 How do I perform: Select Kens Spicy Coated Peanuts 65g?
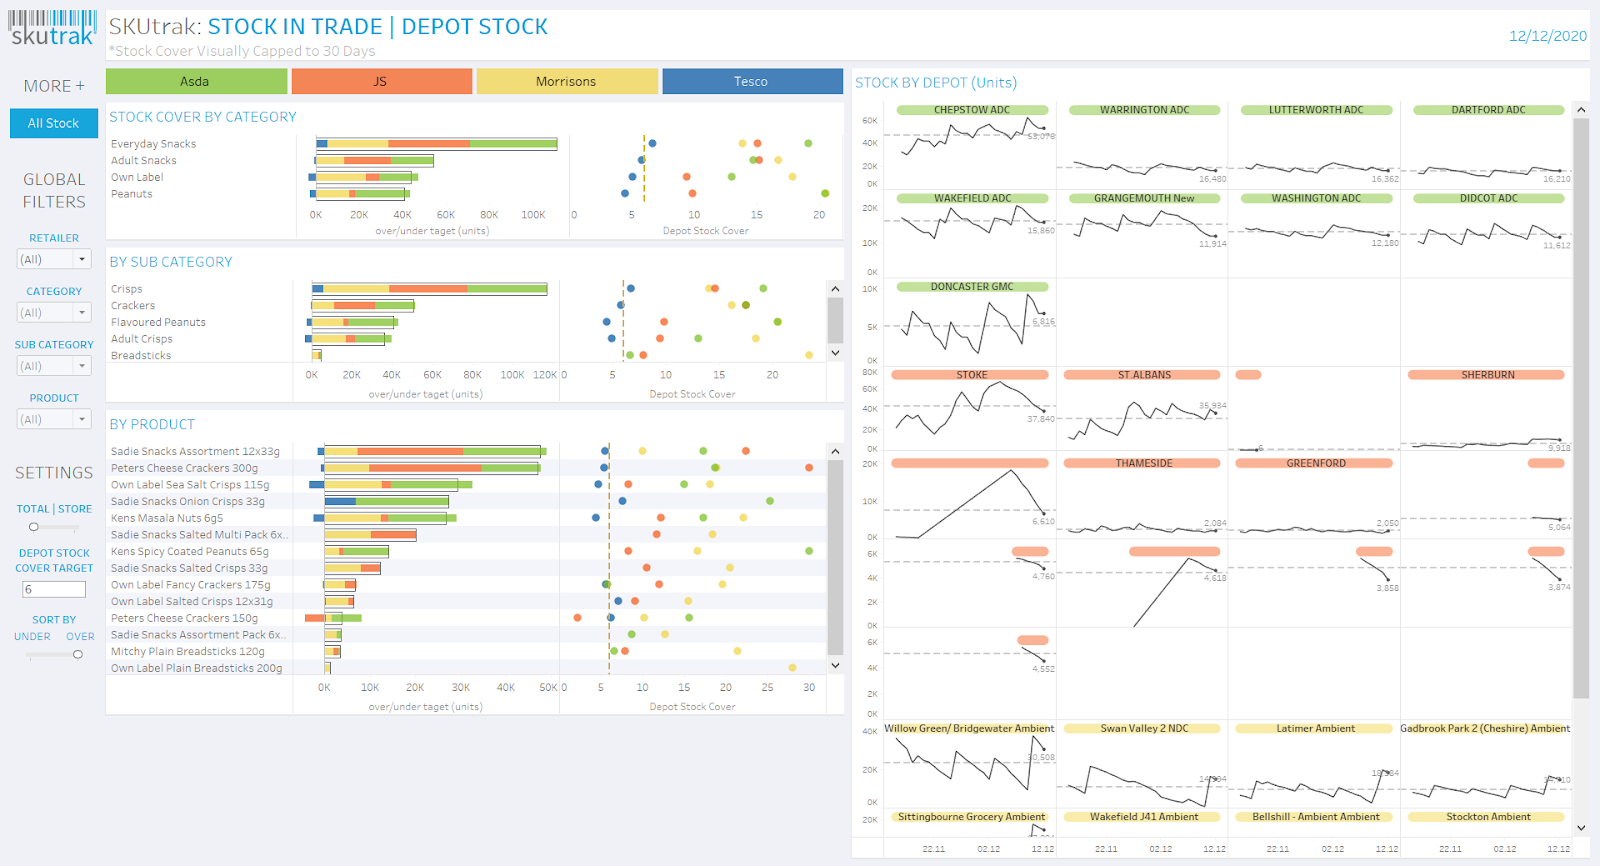(190, 552)
